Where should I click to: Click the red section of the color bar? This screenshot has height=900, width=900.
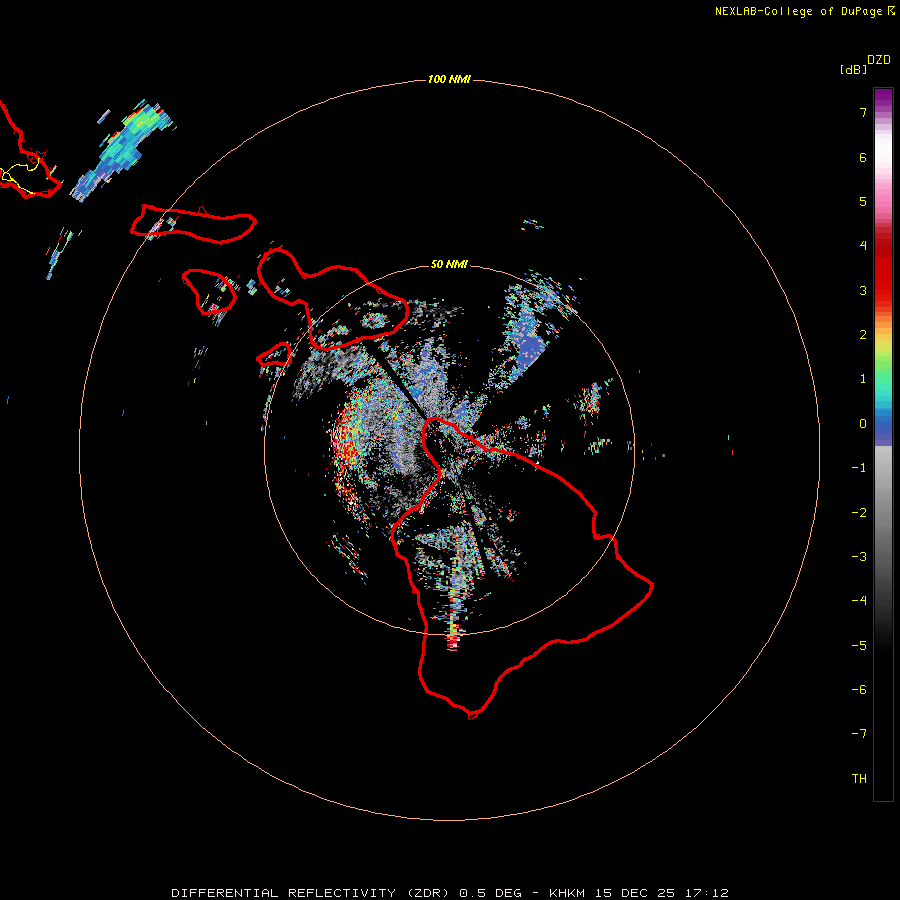(x=883, y=270)
